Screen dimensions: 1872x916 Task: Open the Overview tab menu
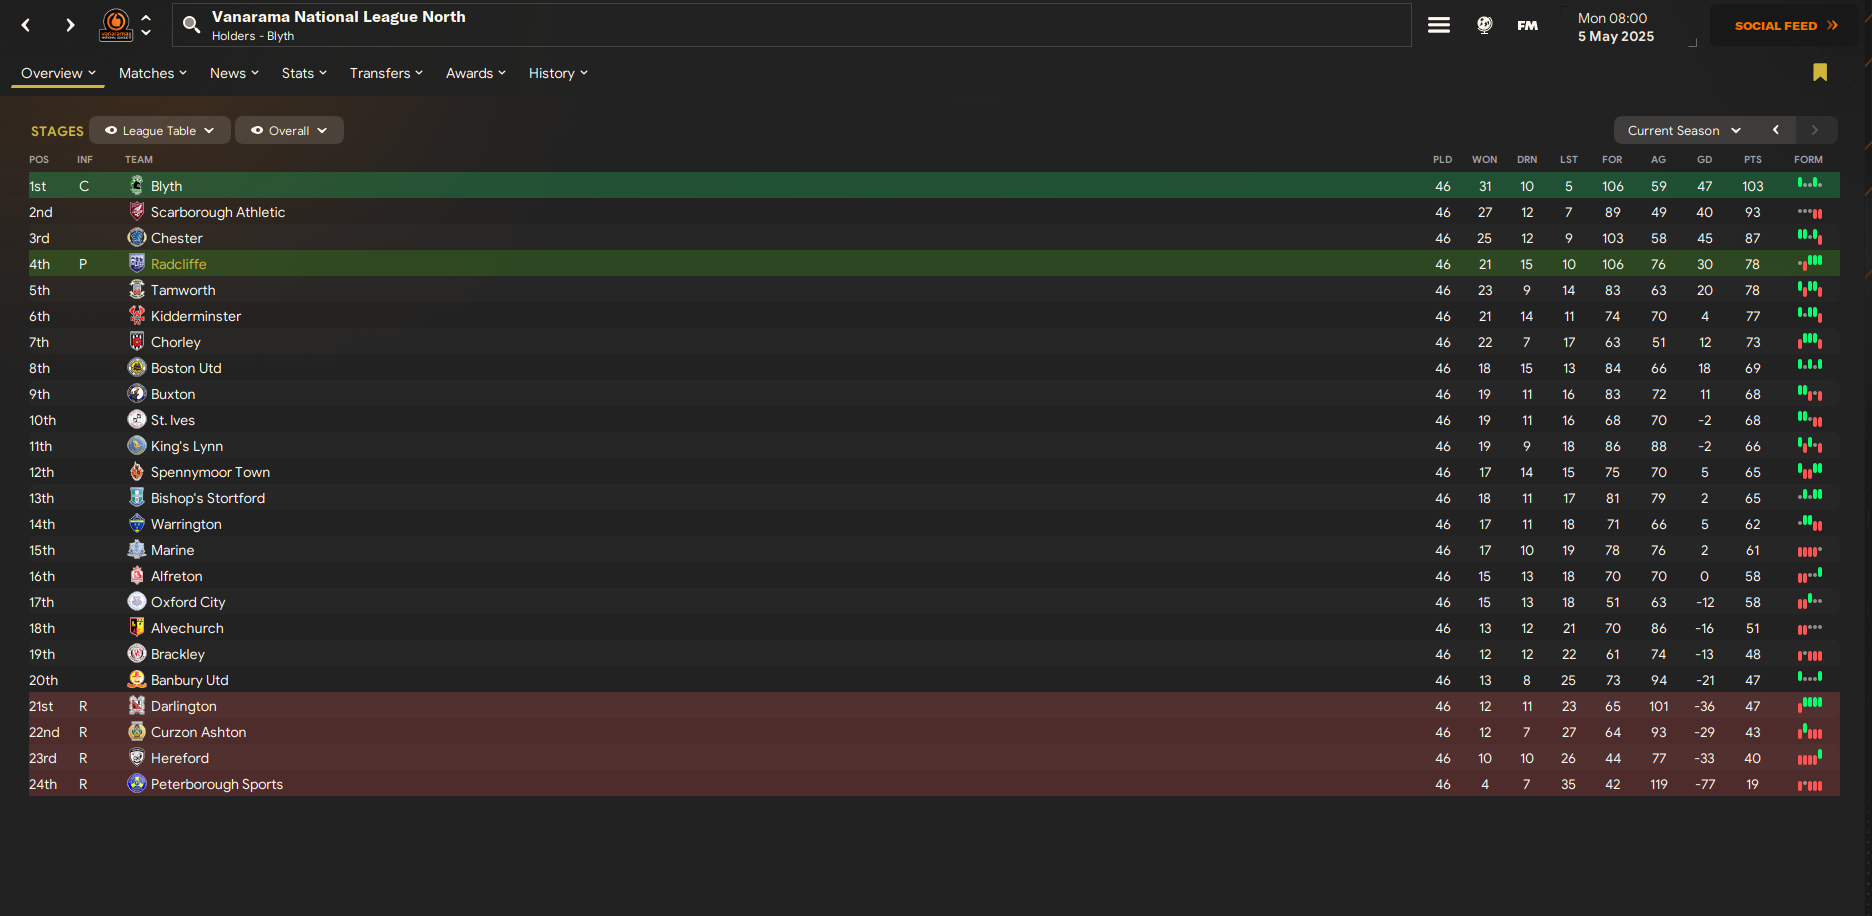click(x=58, y=73)
